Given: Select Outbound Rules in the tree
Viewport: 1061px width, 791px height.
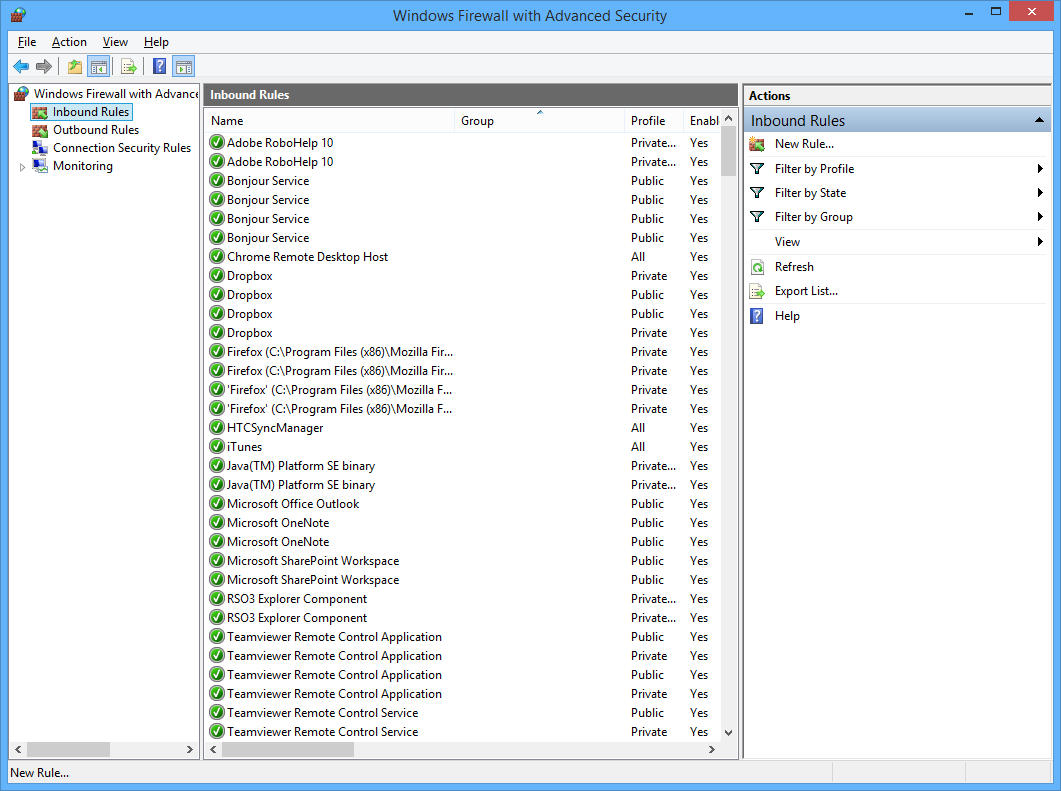Looking at the screenshot, I should click(x=95, y=130).
